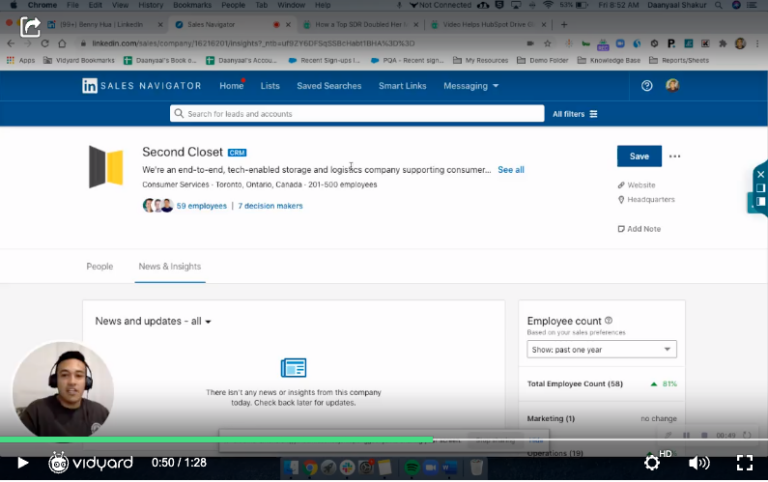Close the side widget with X
Image resolution: width=768 pixels, height=482 pixels.
click(760, 174)
